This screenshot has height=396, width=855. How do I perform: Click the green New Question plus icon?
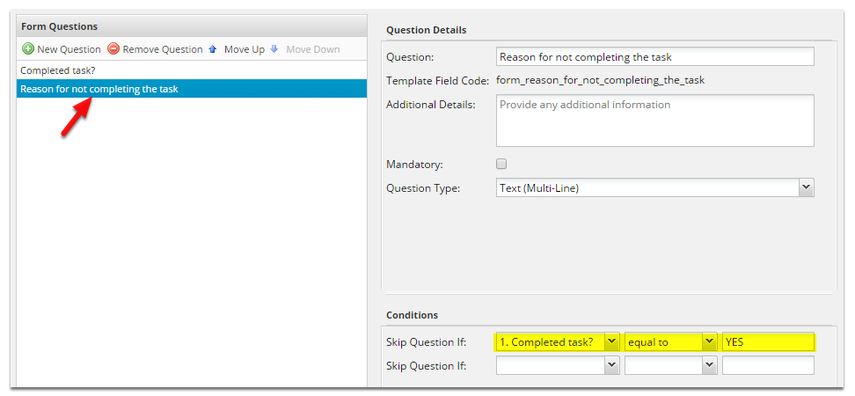28,49
